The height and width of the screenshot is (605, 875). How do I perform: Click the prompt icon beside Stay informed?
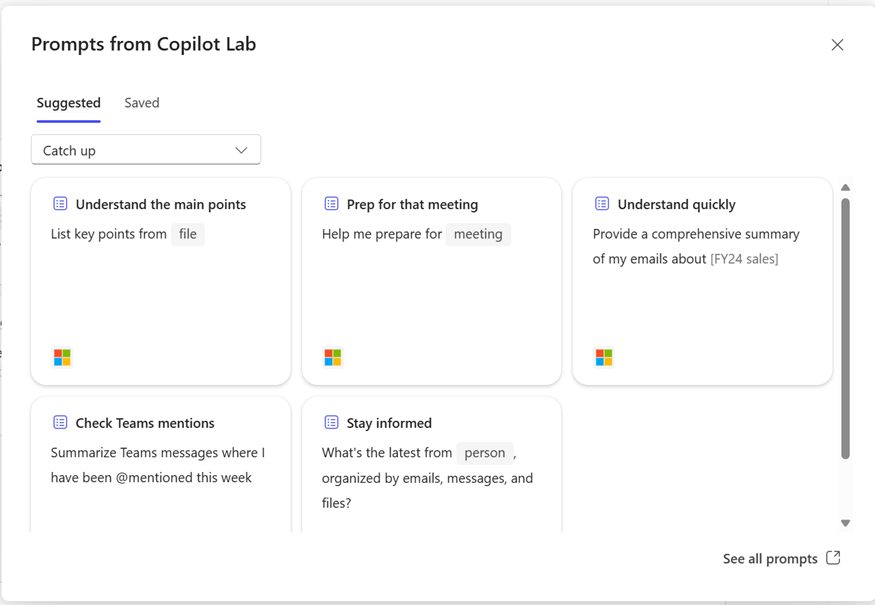point(331,422)
